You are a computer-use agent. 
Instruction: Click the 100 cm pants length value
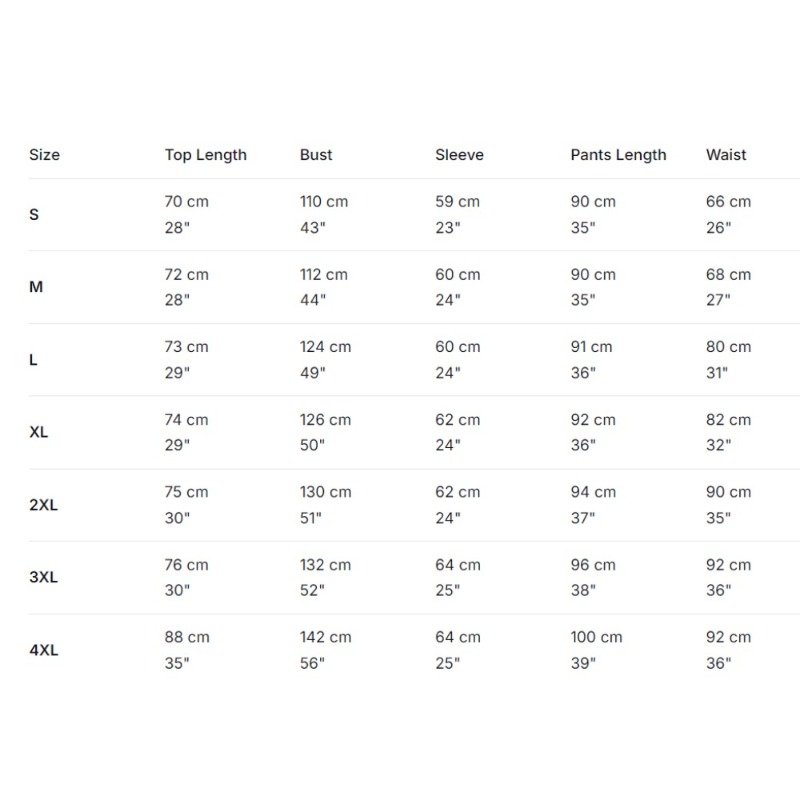[x=596, y=637]
